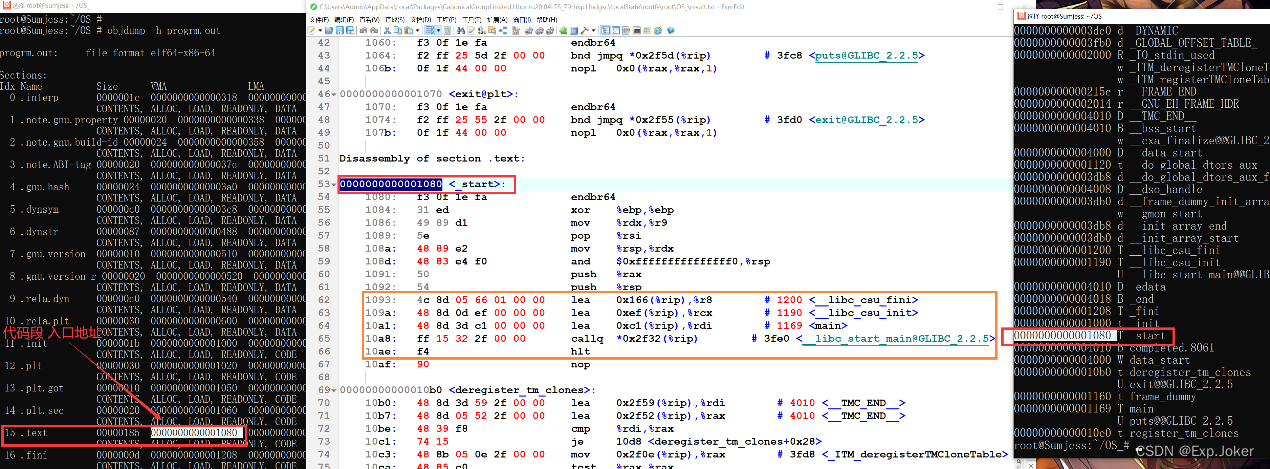
Task: Click the Cut scissors icon
Action: click(387, 30)
